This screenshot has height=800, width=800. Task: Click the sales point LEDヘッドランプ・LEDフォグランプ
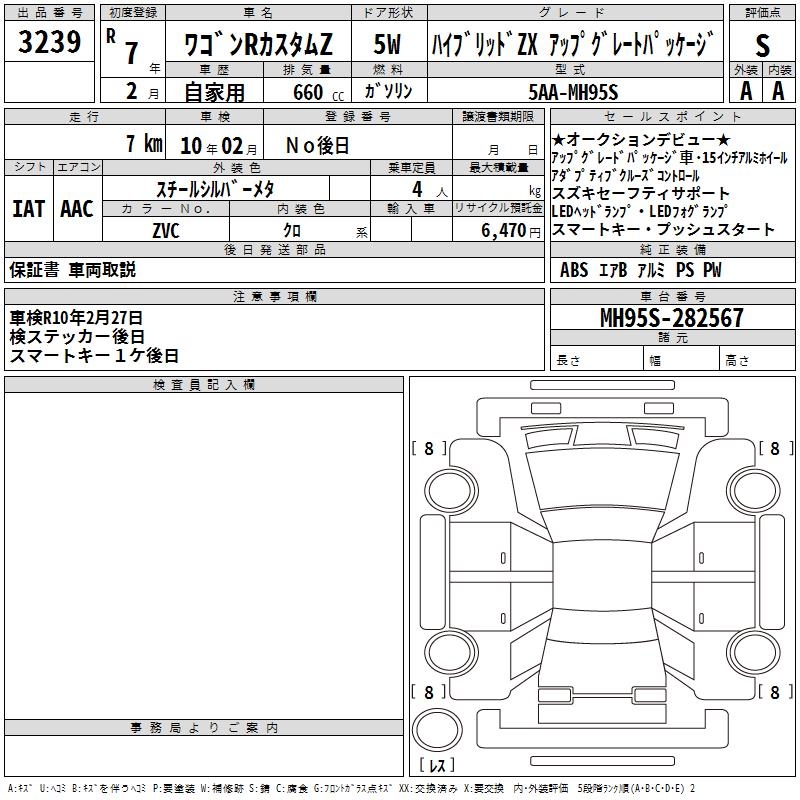639,211
